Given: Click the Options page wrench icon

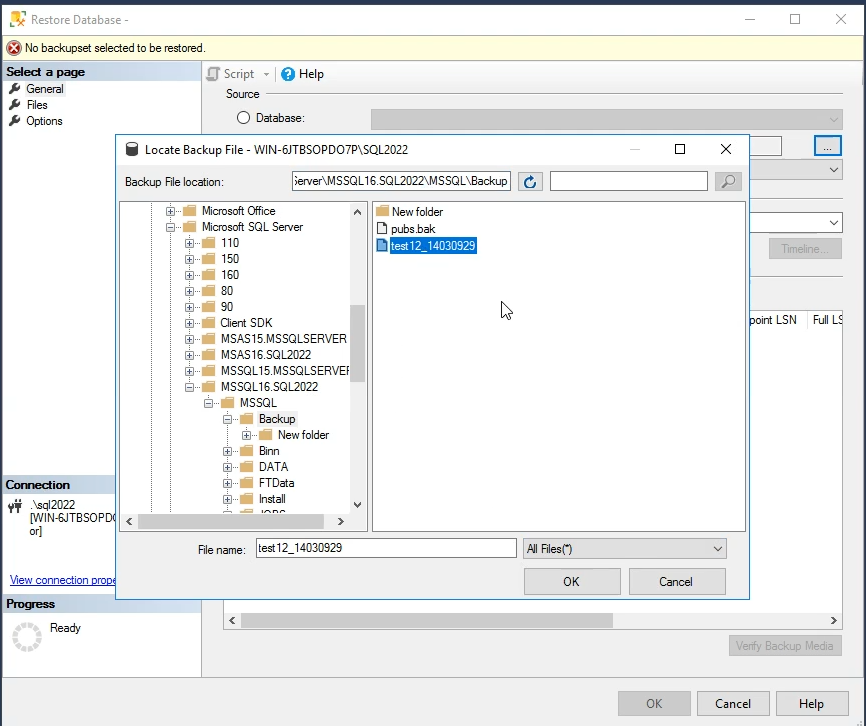Looking at the screenshot, I should [15, 120].
